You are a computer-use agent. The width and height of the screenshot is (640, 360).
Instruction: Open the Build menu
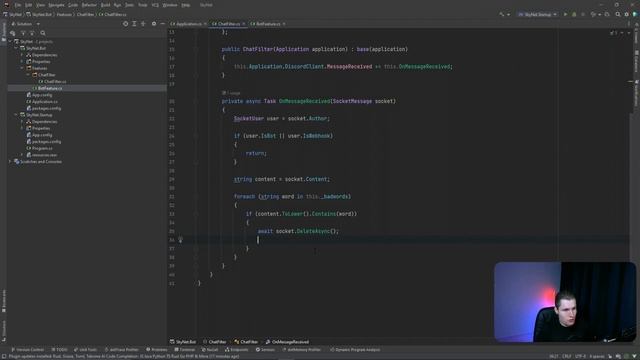tap(105, 5)
